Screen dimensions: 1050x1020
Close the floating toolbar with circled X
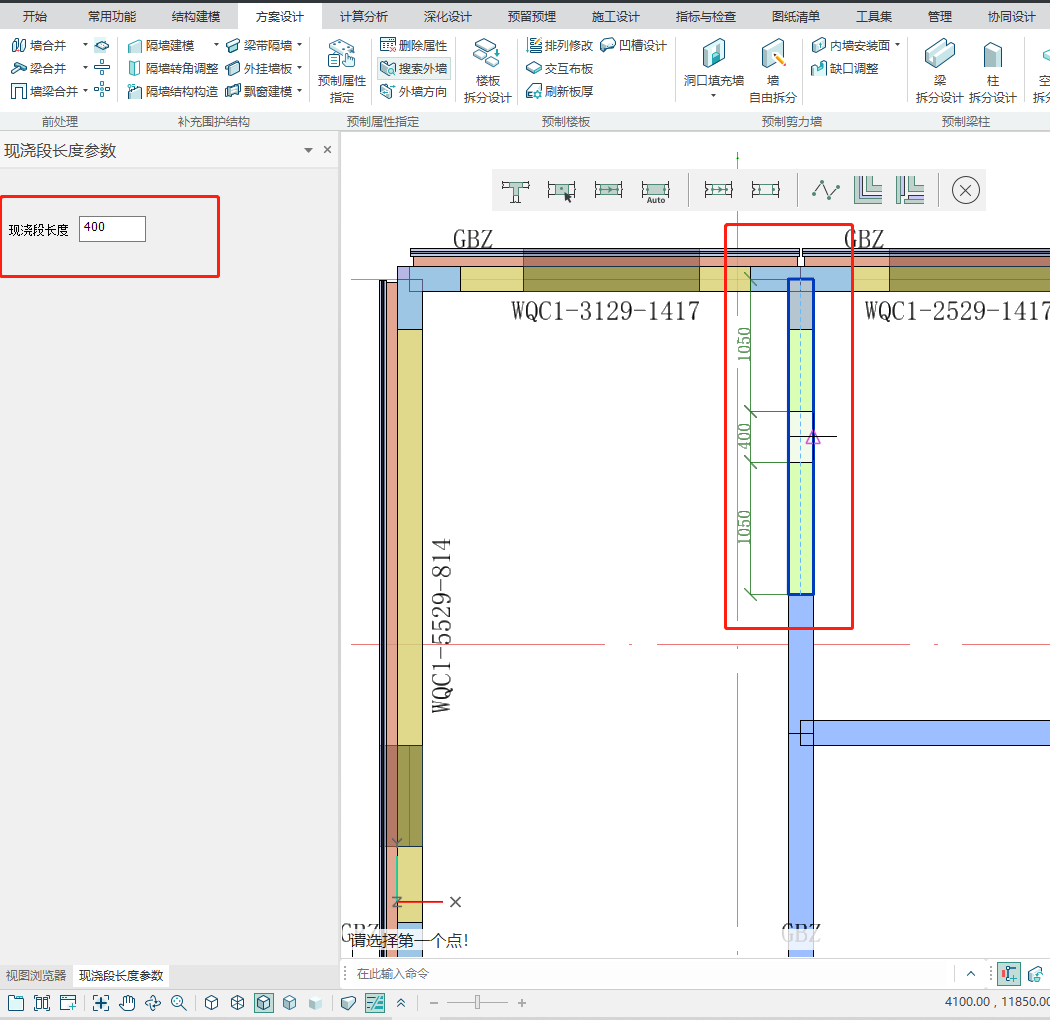click(965, 190)
